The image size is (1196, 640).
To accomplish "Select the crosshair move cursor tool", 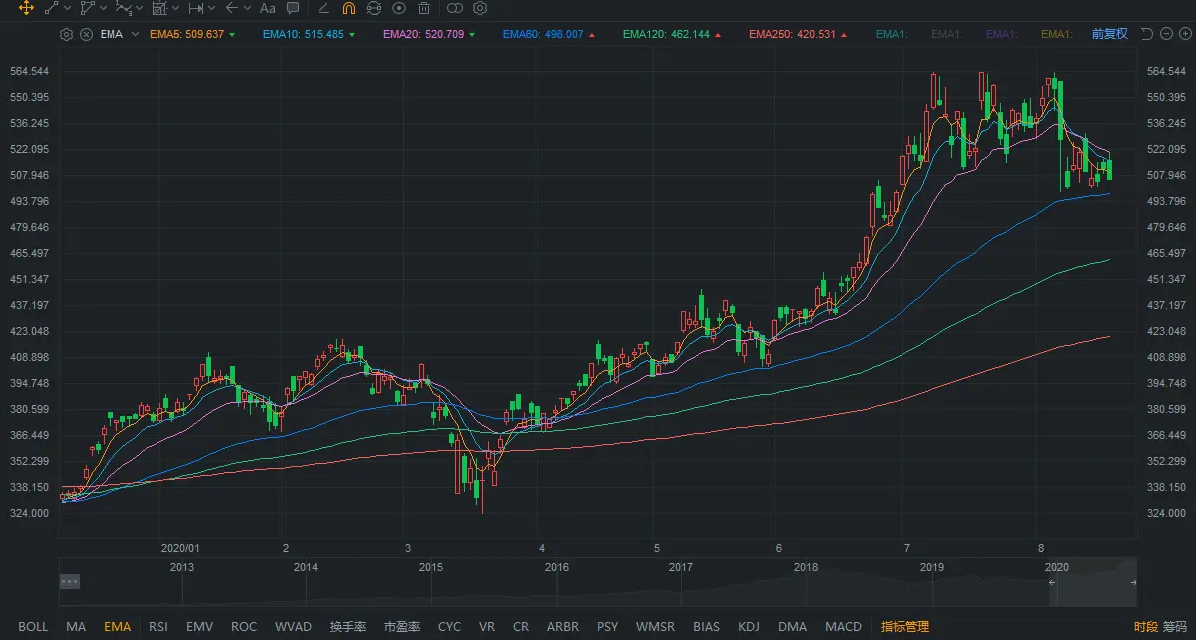I will click(26, 8).
